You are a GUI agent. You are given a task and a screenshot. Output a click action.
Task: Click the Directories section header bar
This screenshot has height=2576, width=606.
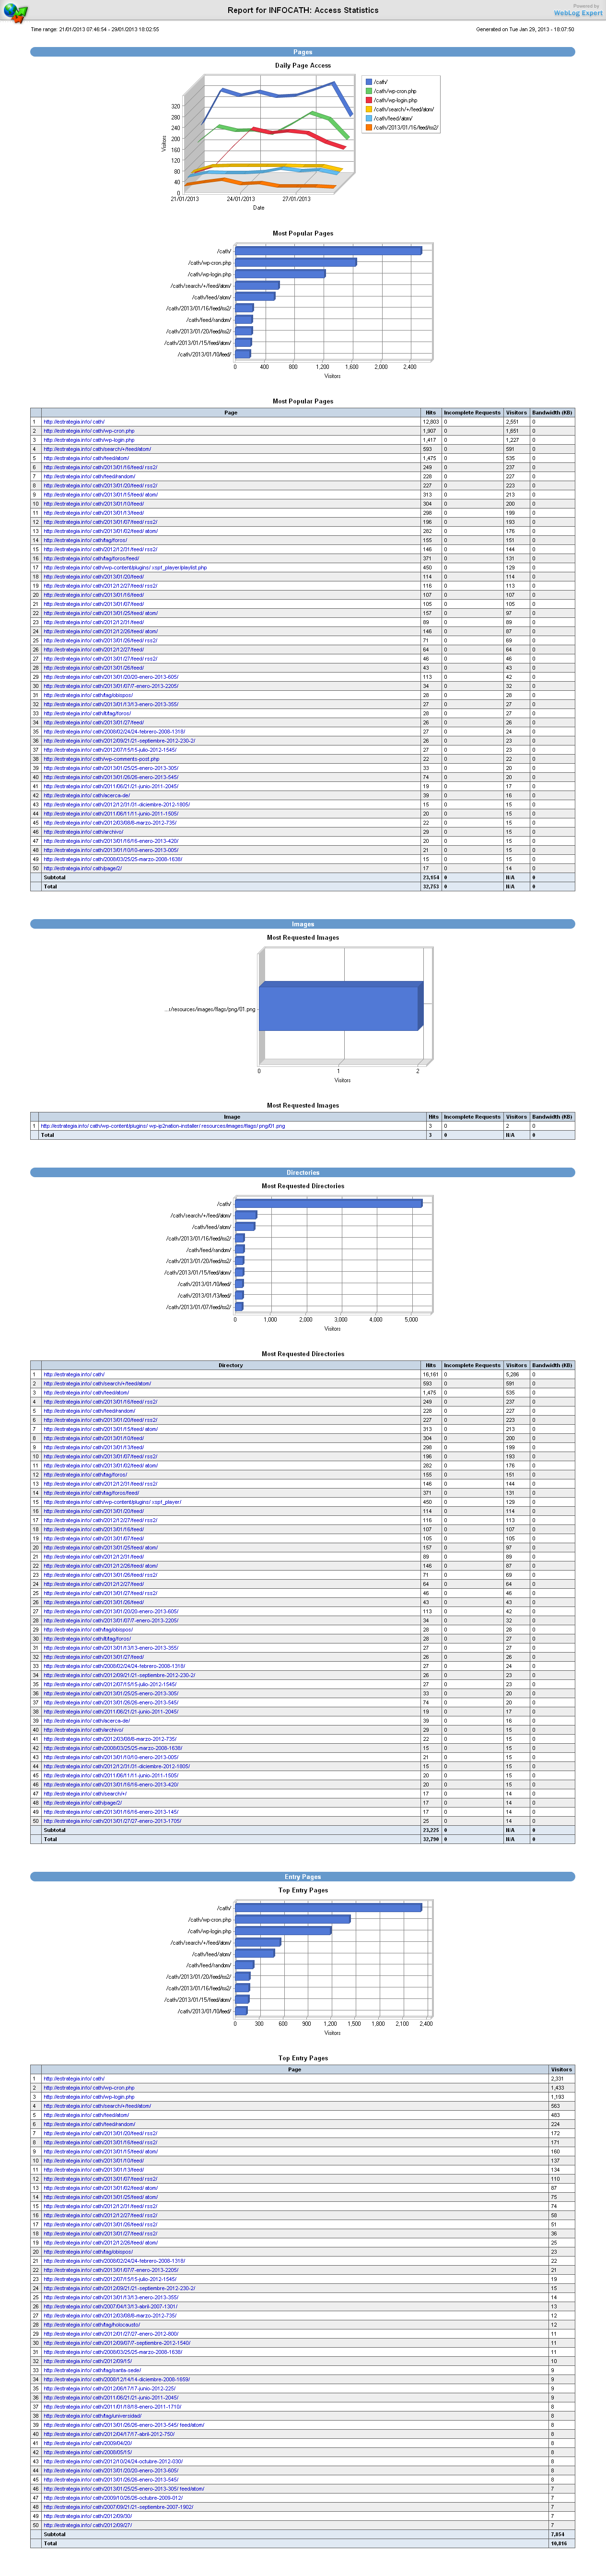pos(302,1172)
